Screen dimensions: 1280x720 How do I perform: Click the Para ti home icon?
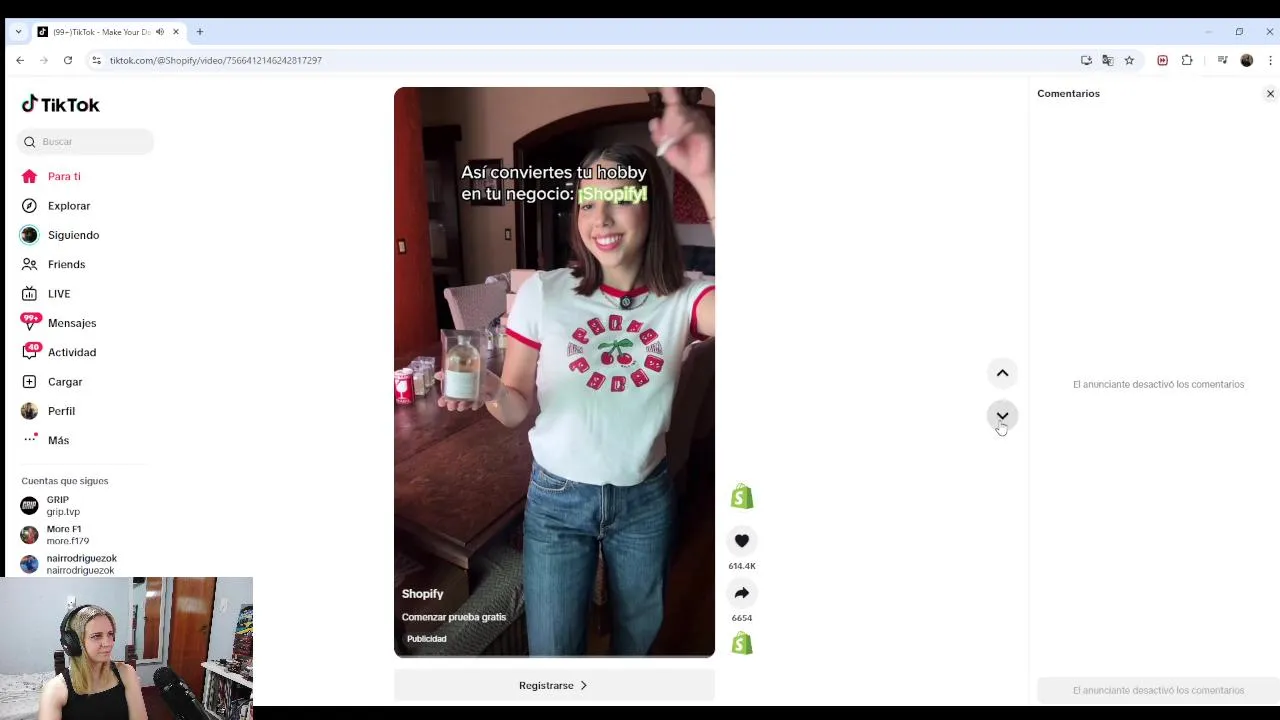pyautogui.click(x=29, y=176)
